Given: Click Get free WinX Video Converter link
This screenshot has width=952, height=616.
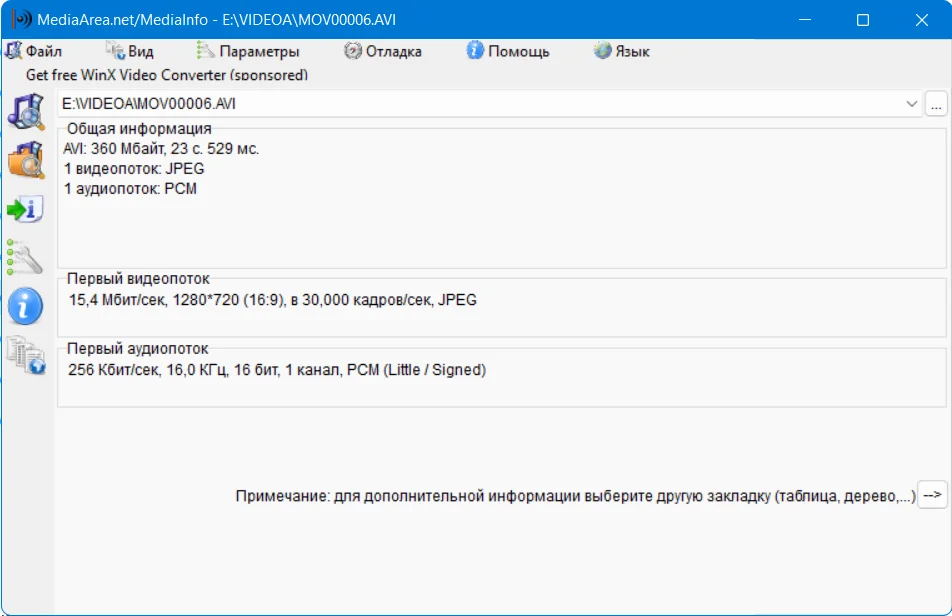Looking at the screenshot, I should 167,75.
